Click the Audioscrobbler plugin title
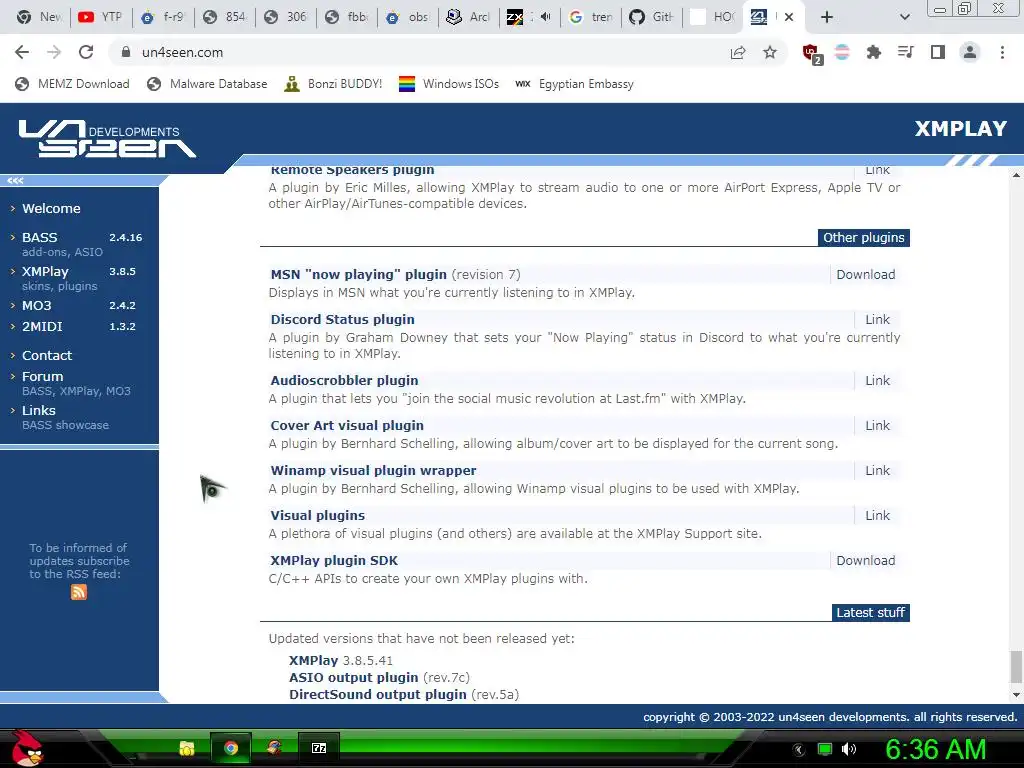The width and height of the screenshot is (1024, 768). tap(344, 380)
